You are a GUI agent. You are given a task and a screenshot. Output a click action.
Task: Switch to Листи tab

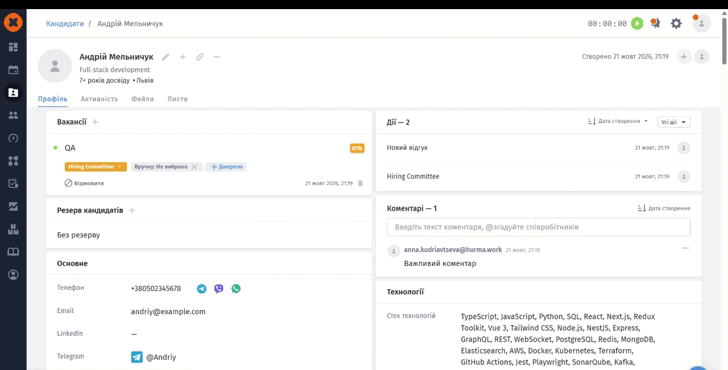177,99
